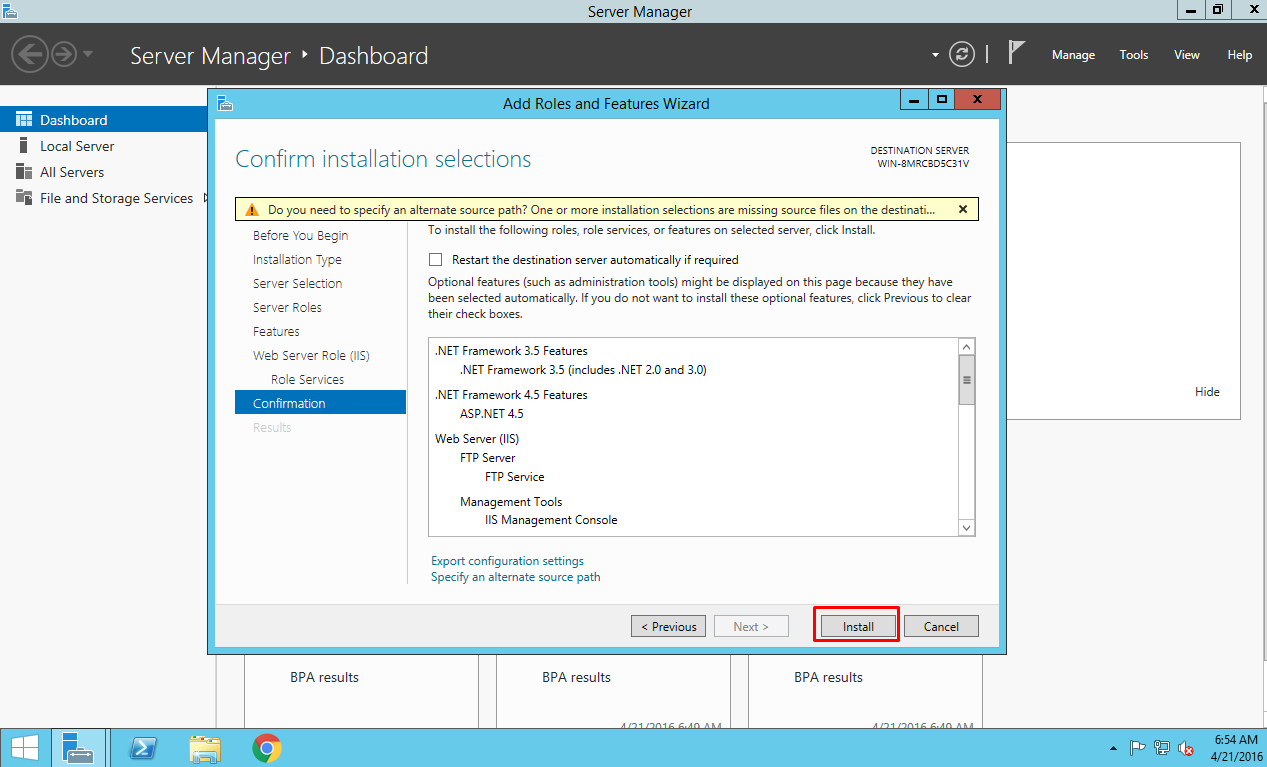
Task: Click Server Manager taskbar icon
Action: tap(77, 748)
